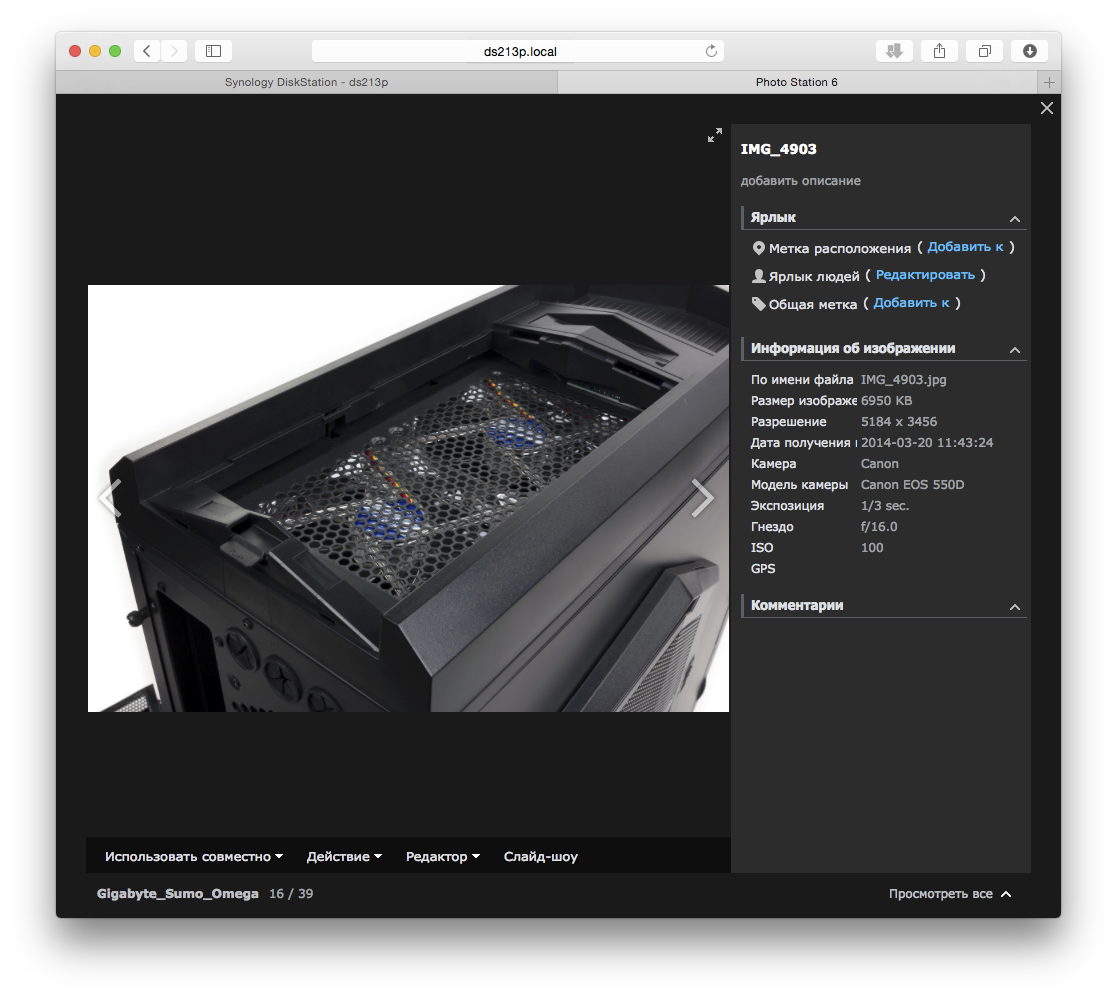Click the date 2014-03-20 11:43:24

coord(927,442)
